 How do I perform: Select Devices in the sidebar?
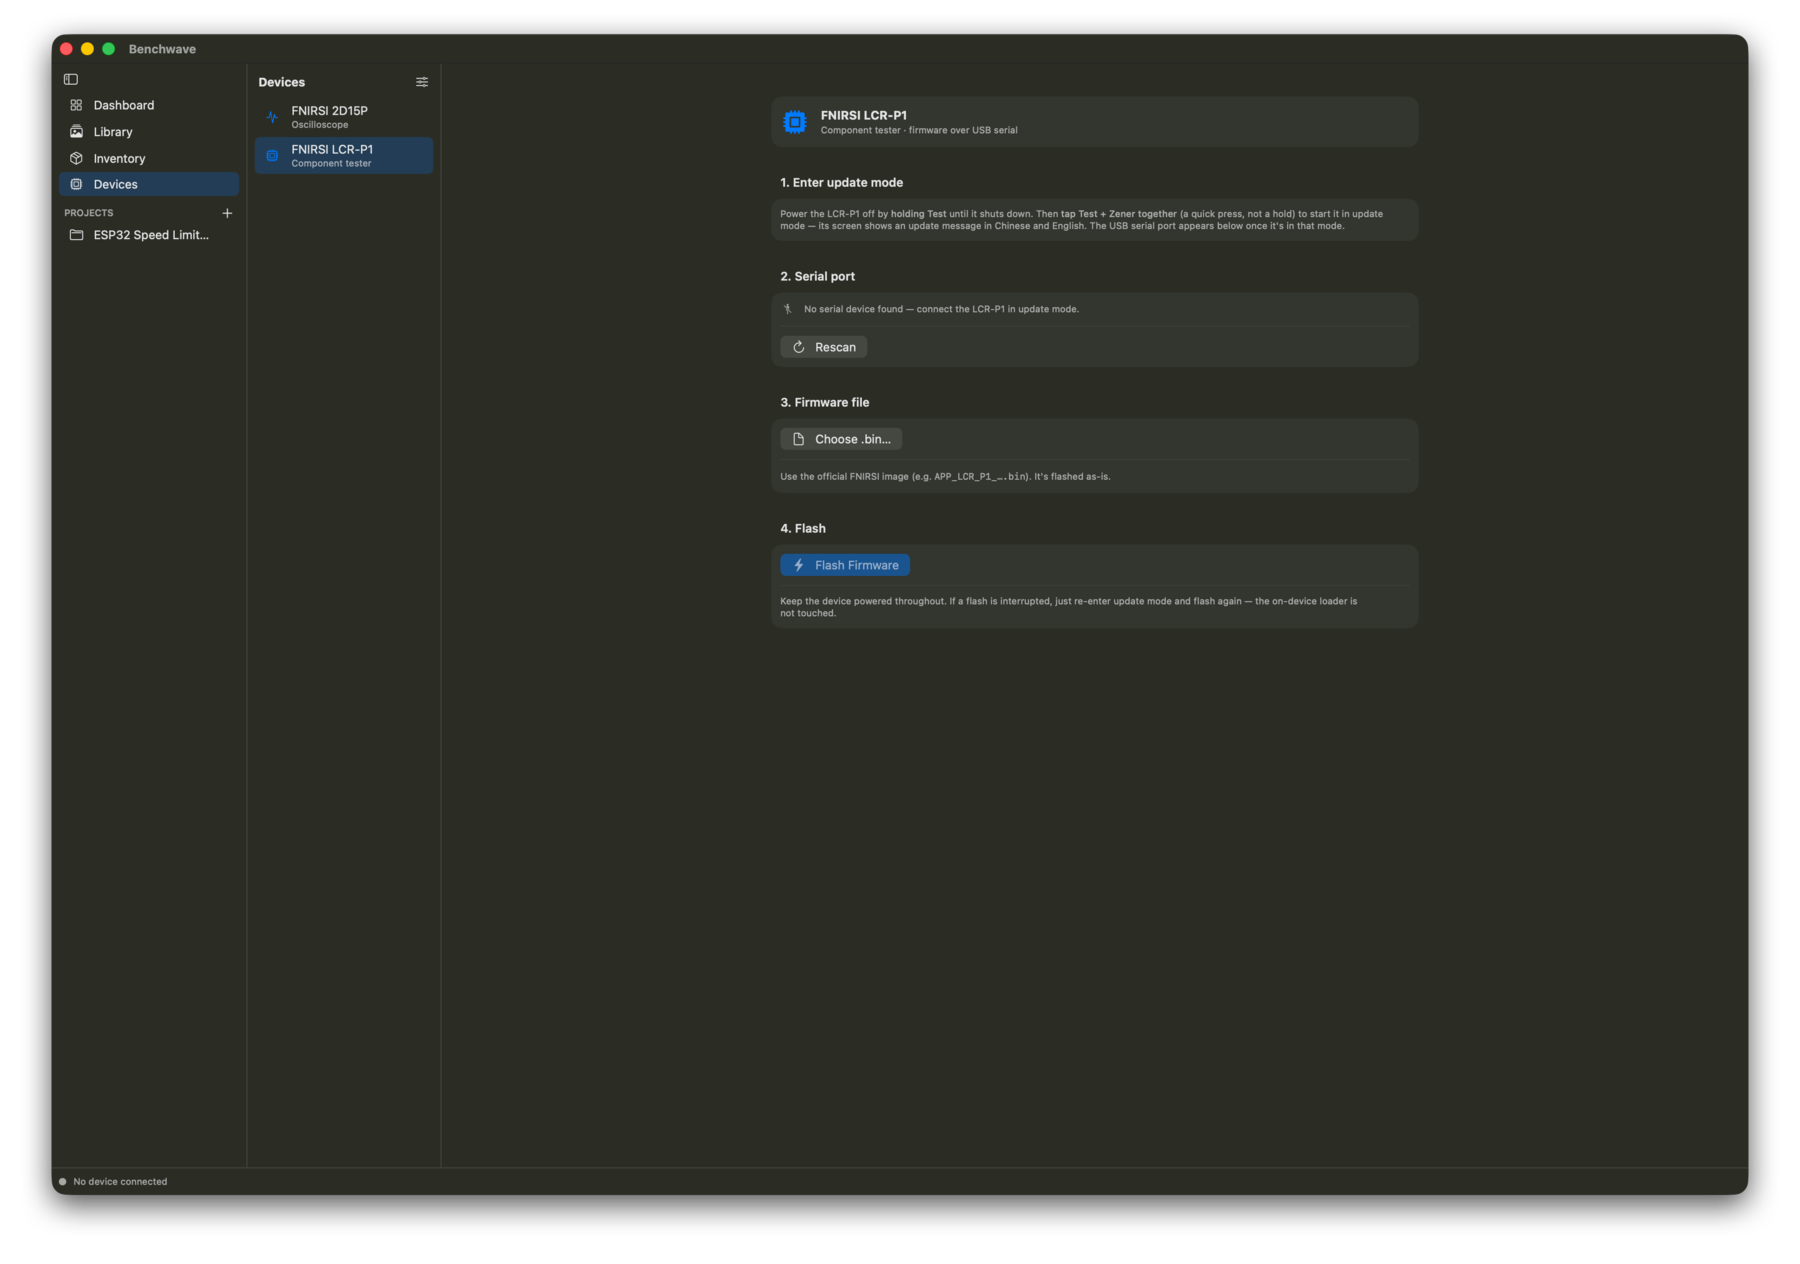(148, 184)
